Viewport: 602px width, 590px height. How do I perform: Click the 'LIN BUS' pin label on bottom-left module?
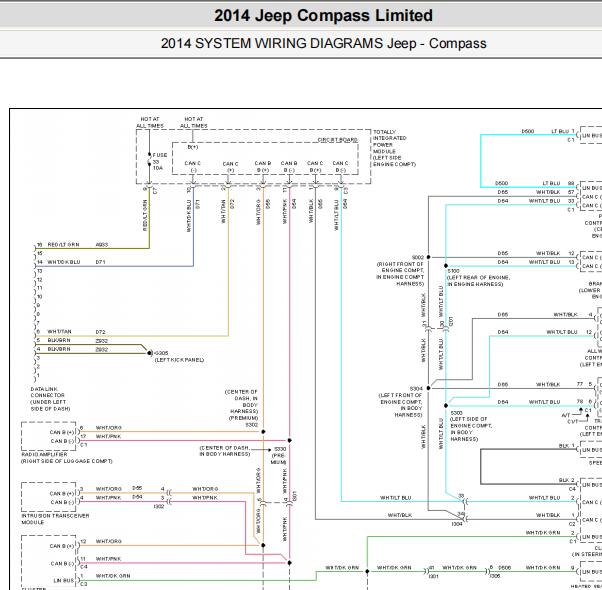click(x=64, y=580)
